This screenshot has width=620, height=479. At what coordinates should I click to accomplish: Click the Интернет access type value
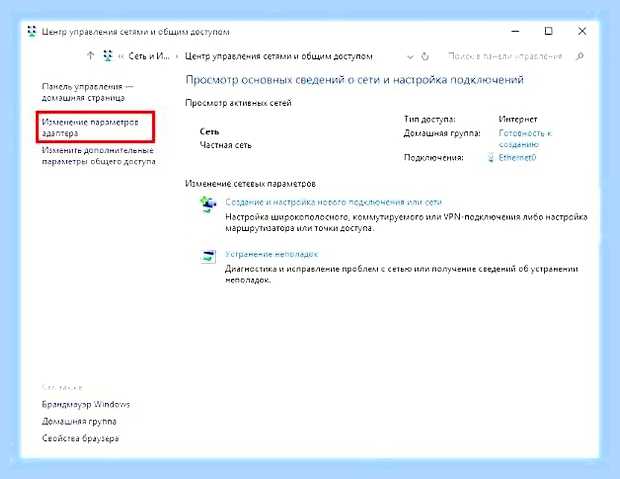(x=518, y=119)
